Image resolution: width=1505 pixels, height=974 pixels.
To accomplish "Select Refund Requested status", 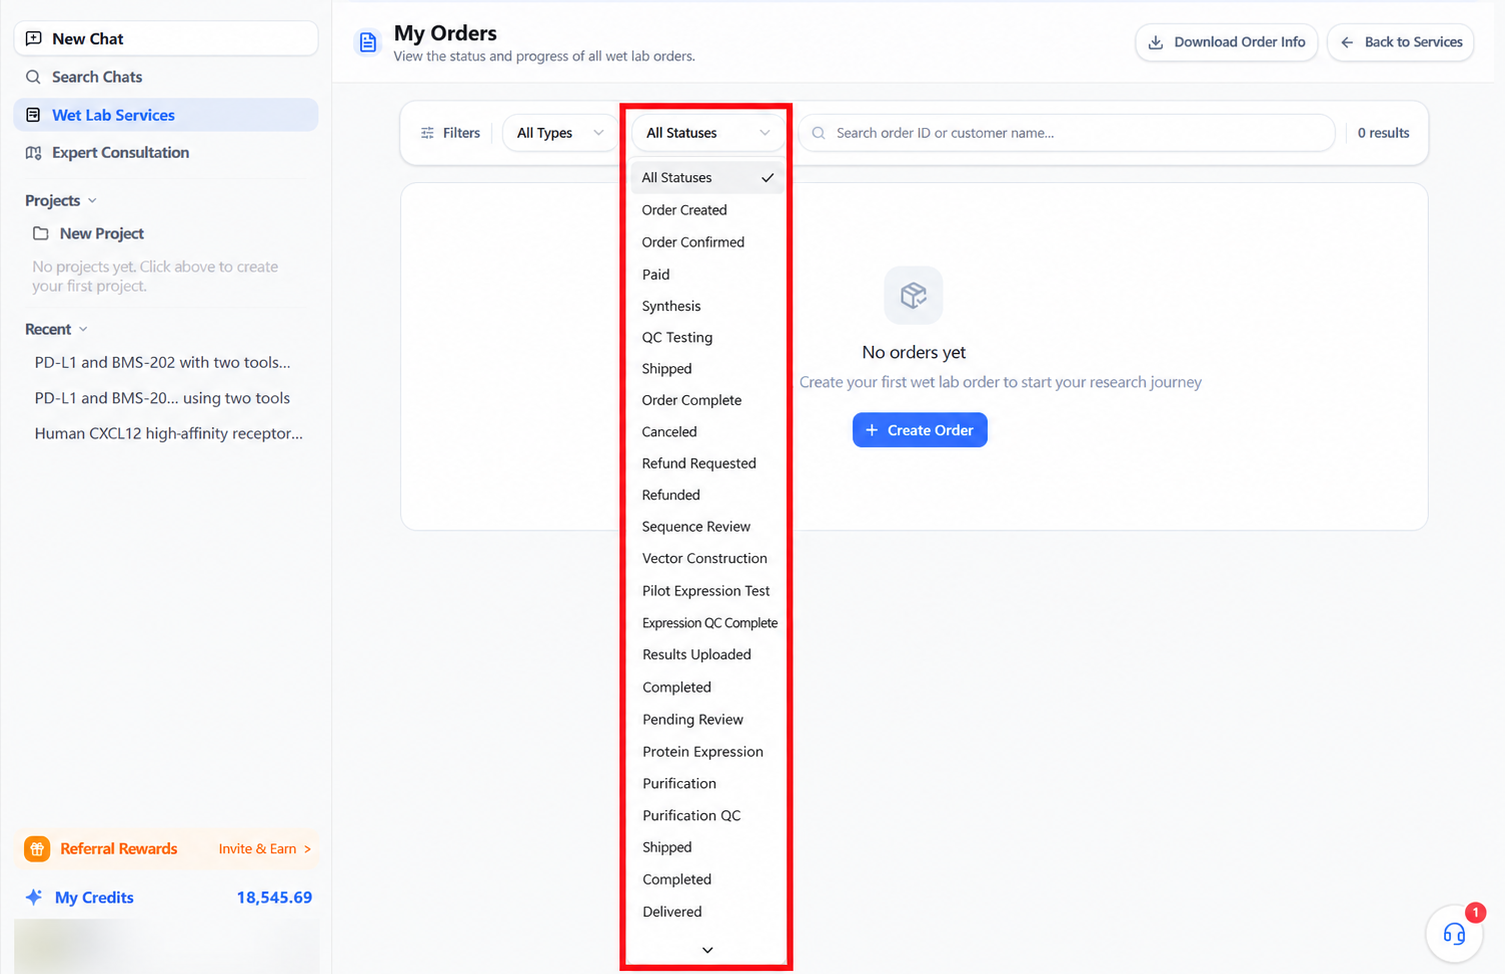I will click(707, 463).
